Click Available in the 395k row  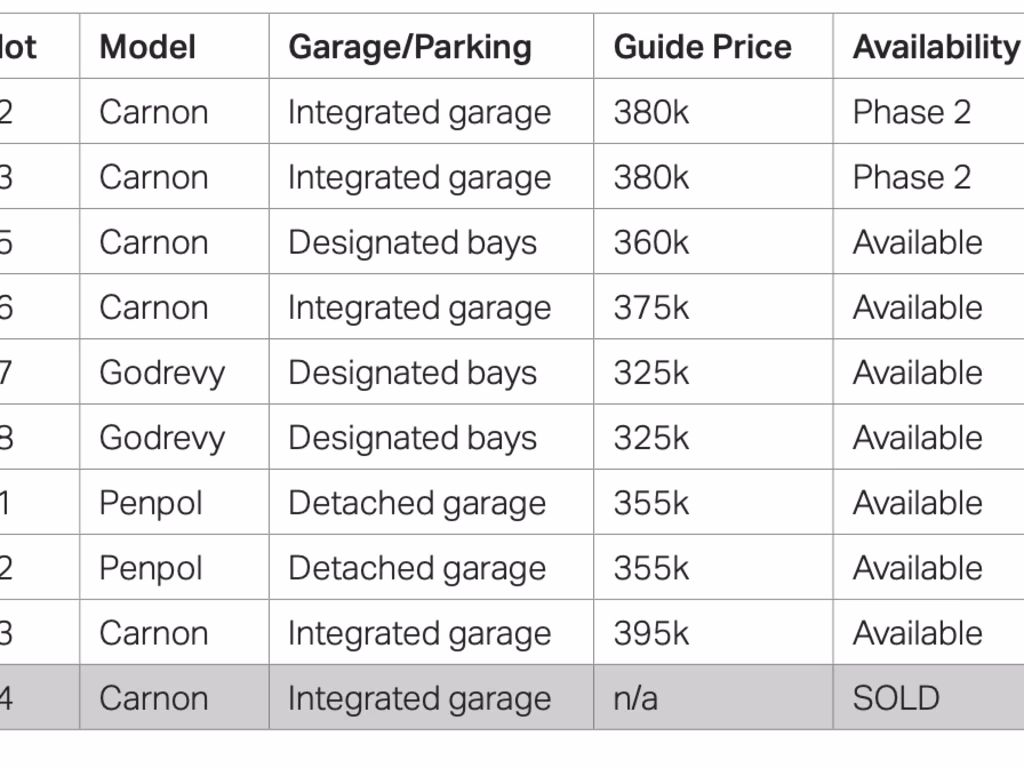pos(917,633)
